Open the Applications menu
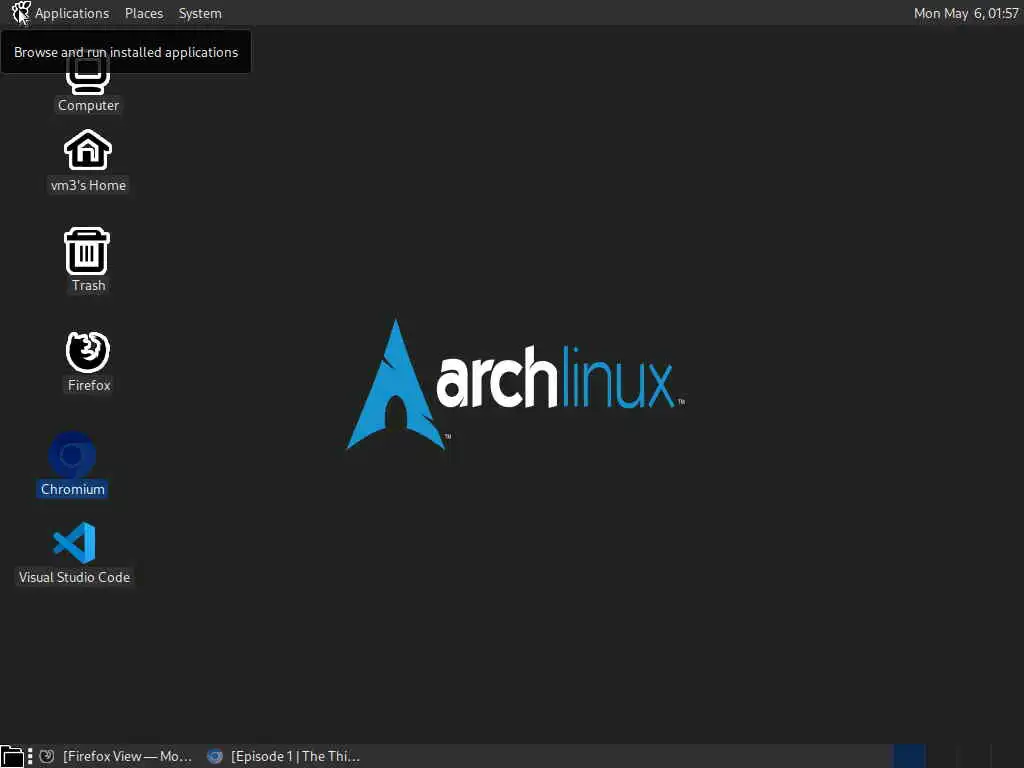The height and width of the screenshot is (768, 1024). pyautogui.click(x=72, y=13)
